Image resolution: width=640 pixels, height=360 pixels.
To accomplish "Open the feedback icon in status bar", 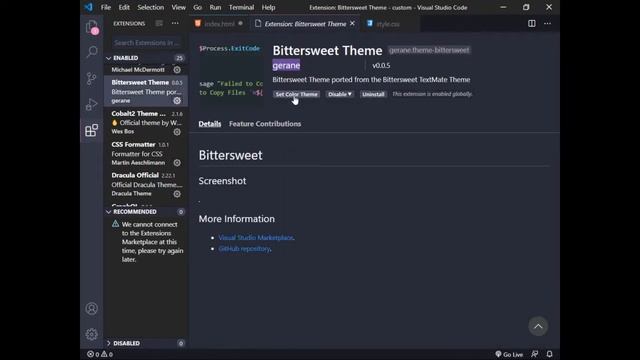I will (534, 354).
